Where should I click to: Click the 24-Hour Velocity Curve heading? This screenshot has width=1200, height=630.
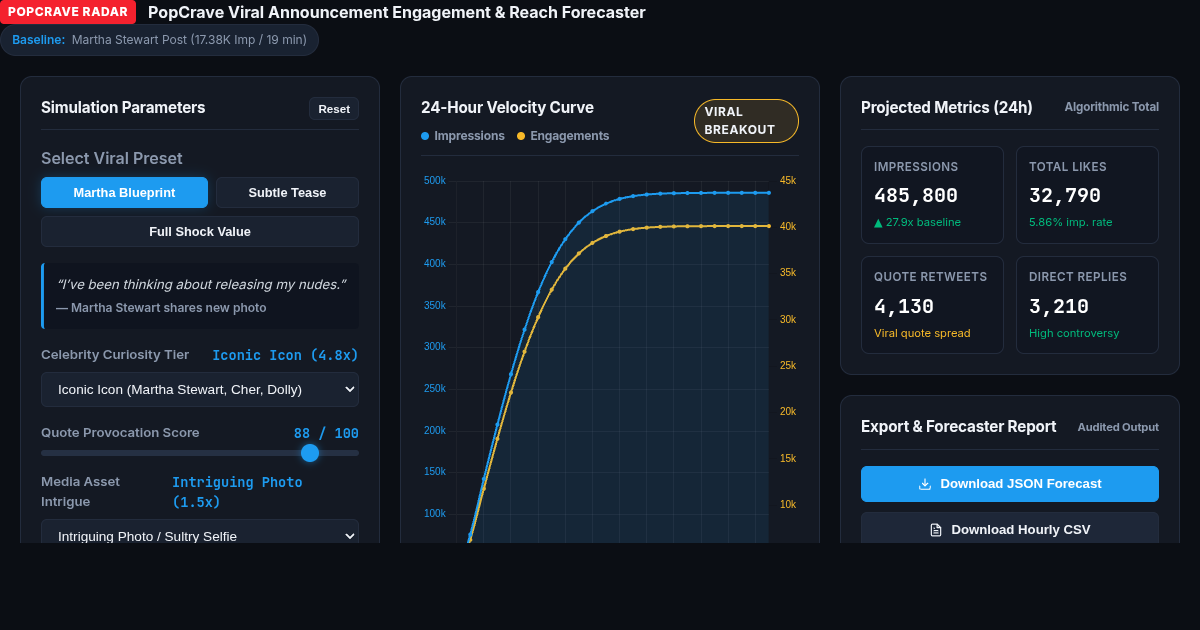507,107
